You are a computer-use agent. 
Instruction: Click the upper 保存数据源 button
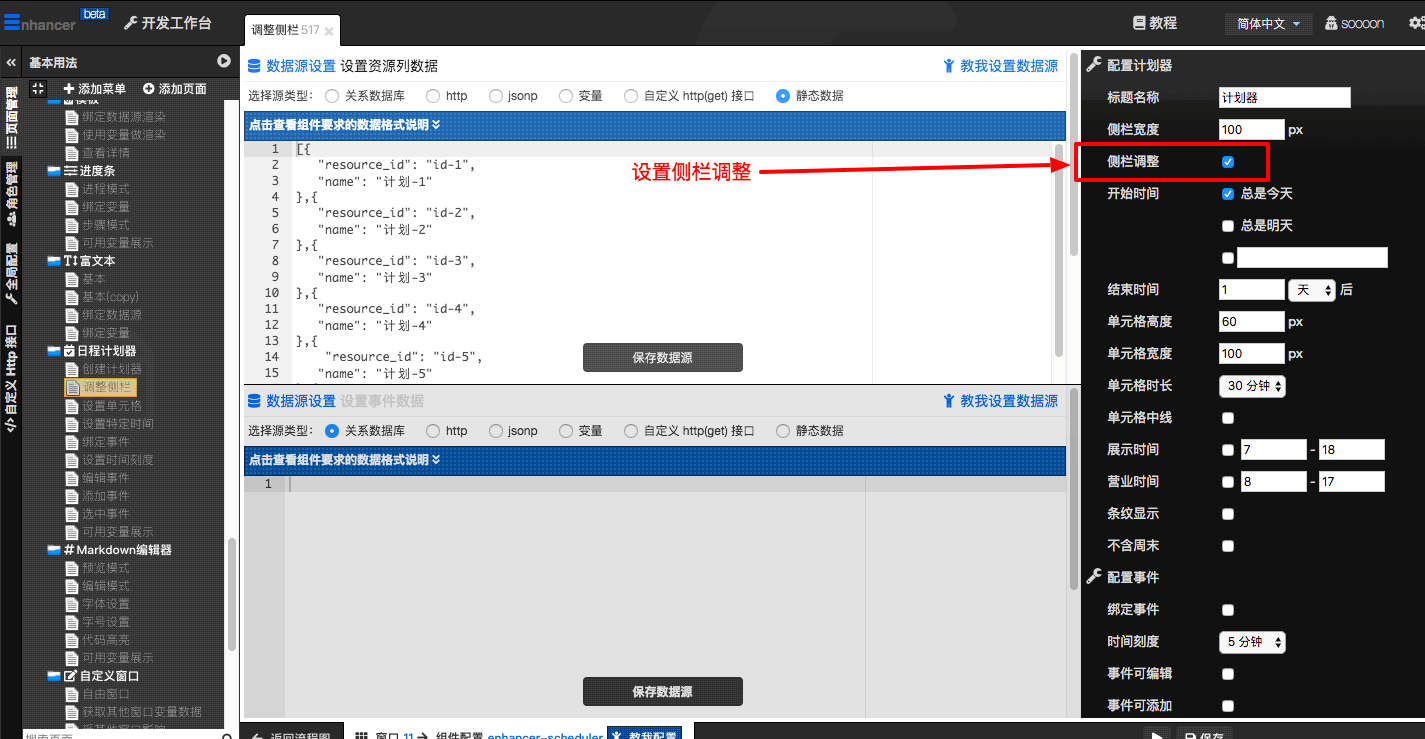(662, 358)
